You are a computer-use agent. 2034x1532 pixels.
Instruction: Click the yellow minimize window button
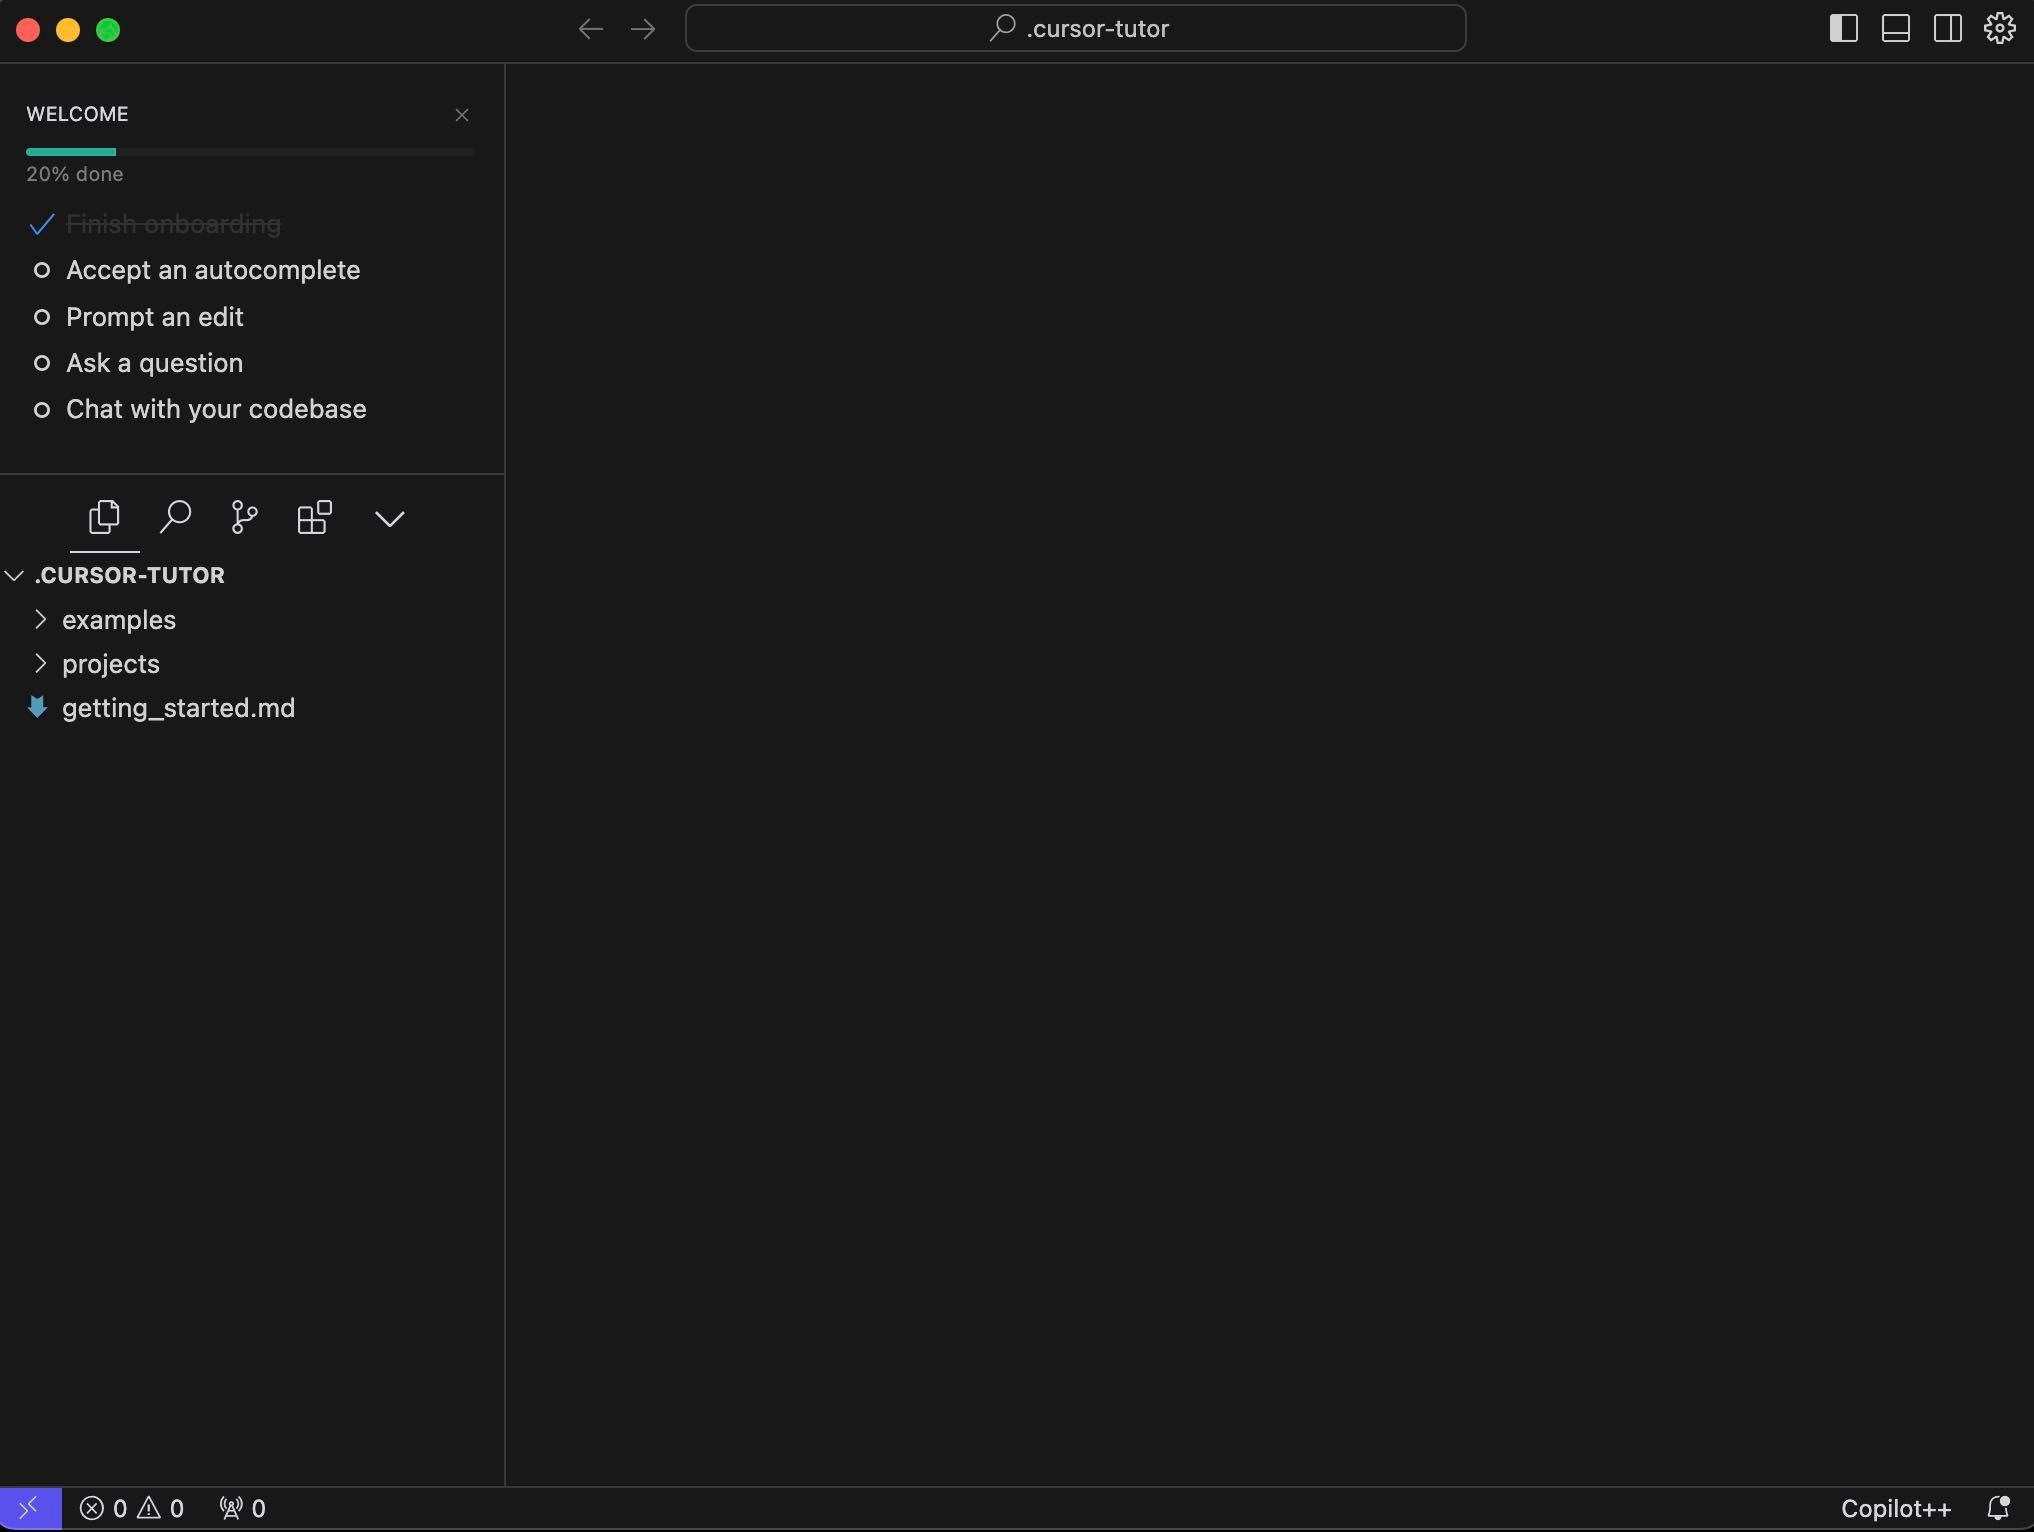68,30
